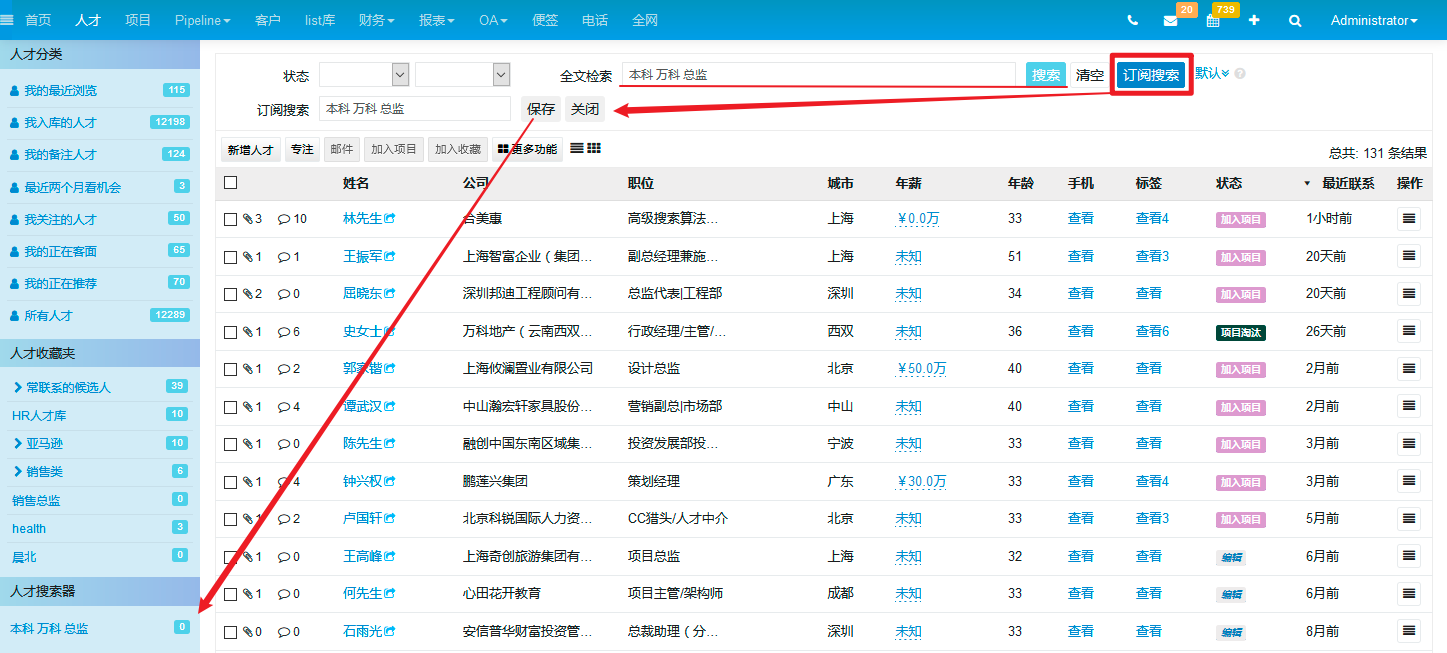1447x653 pixels.
Task: Check the box for 石雨光 row
Action: coord(231,632)
